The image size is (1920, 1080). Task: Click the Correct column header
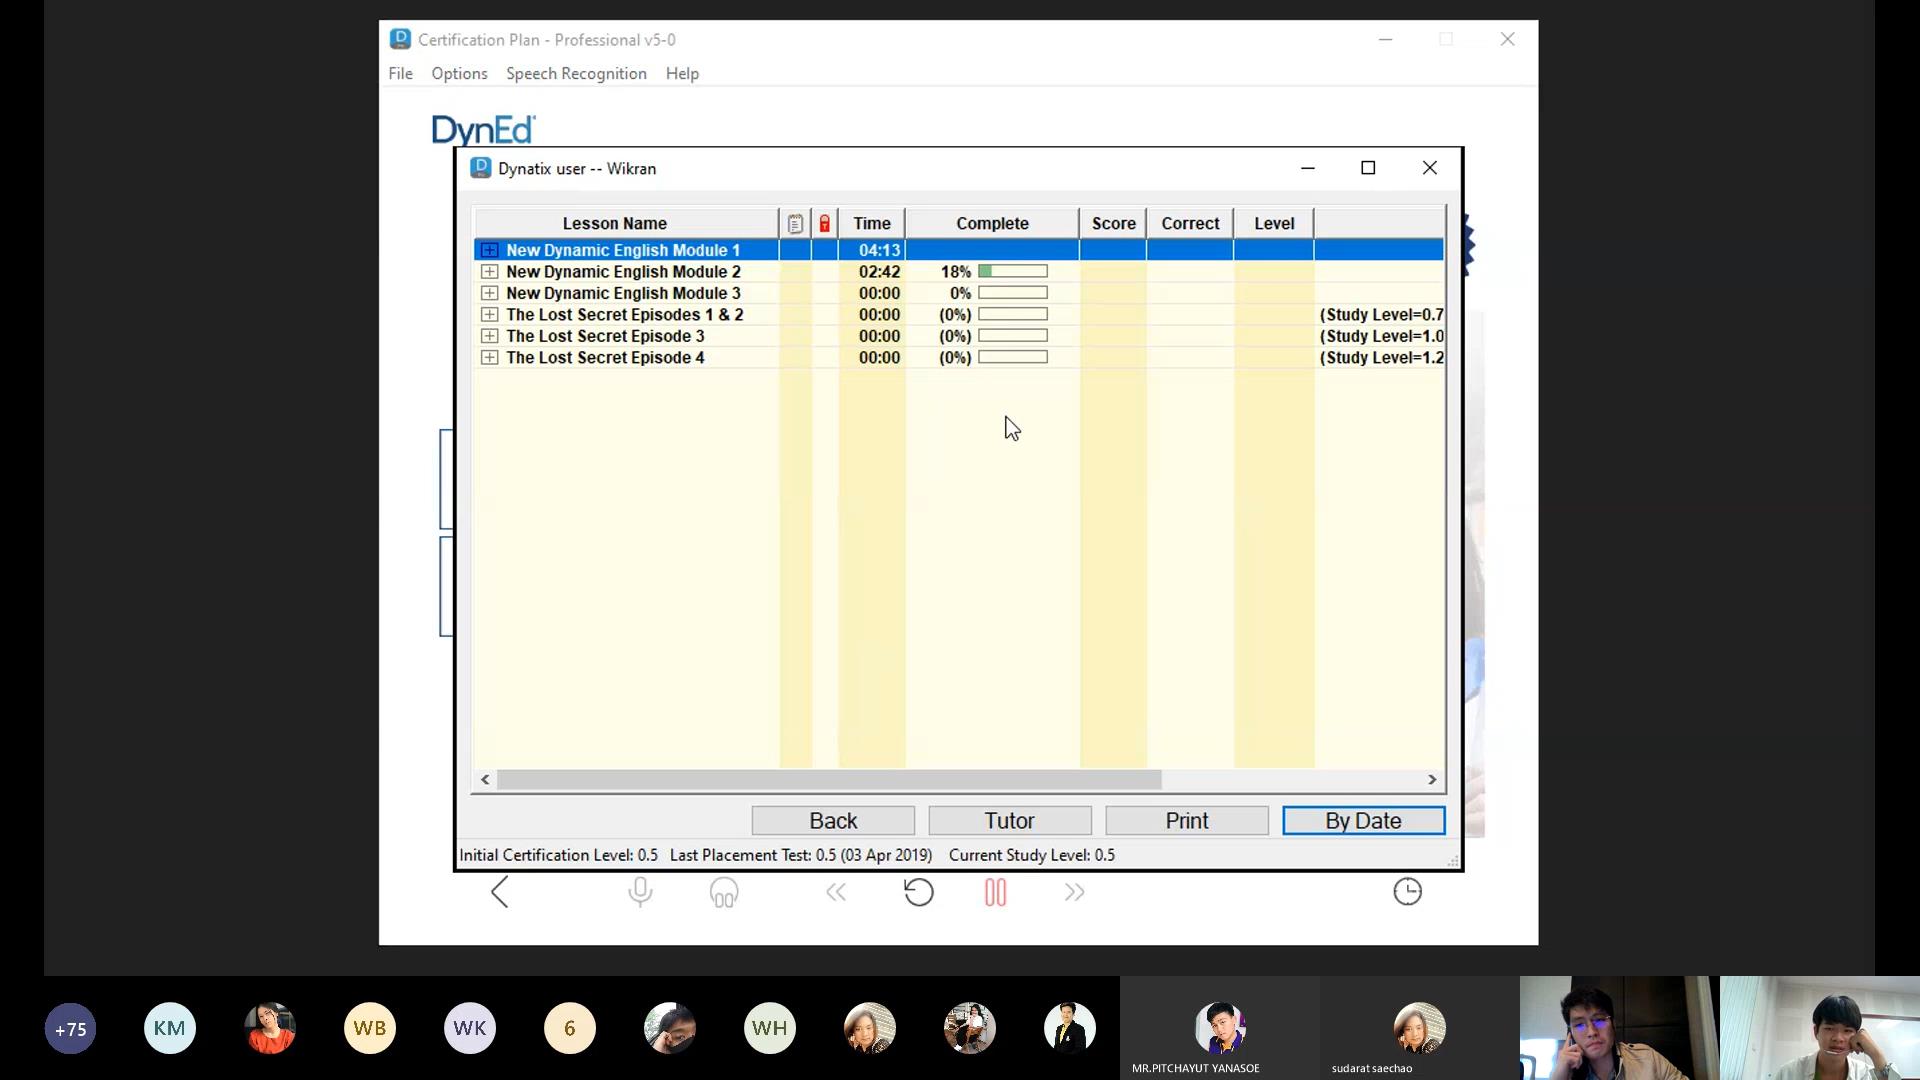[1190, 223]
